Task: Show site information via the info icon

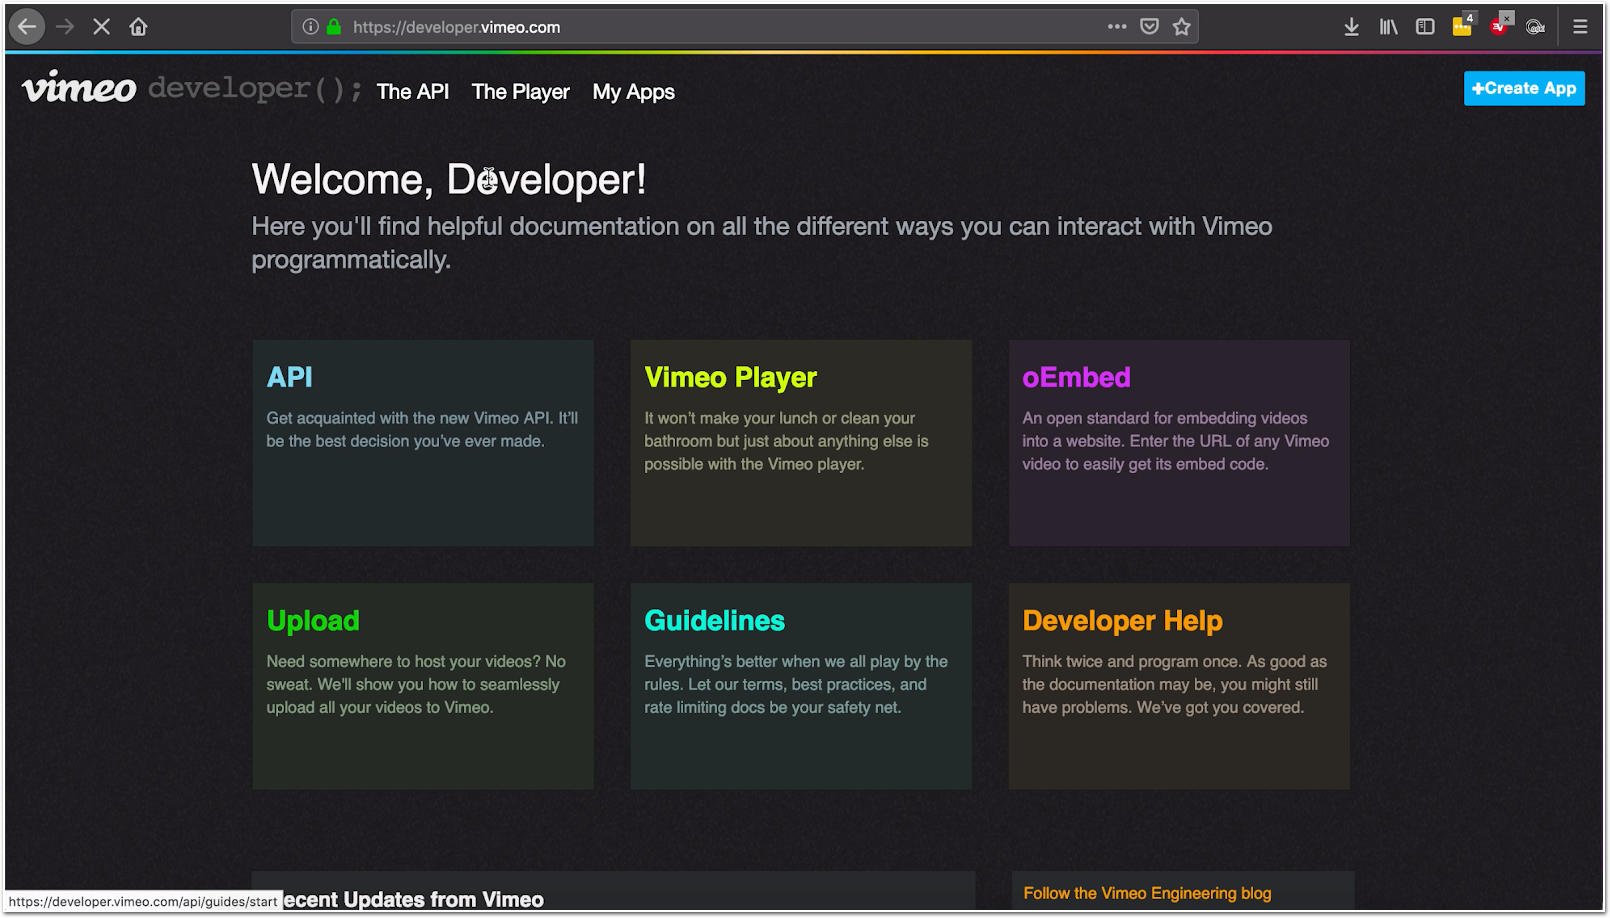Action: click(311, 27)
